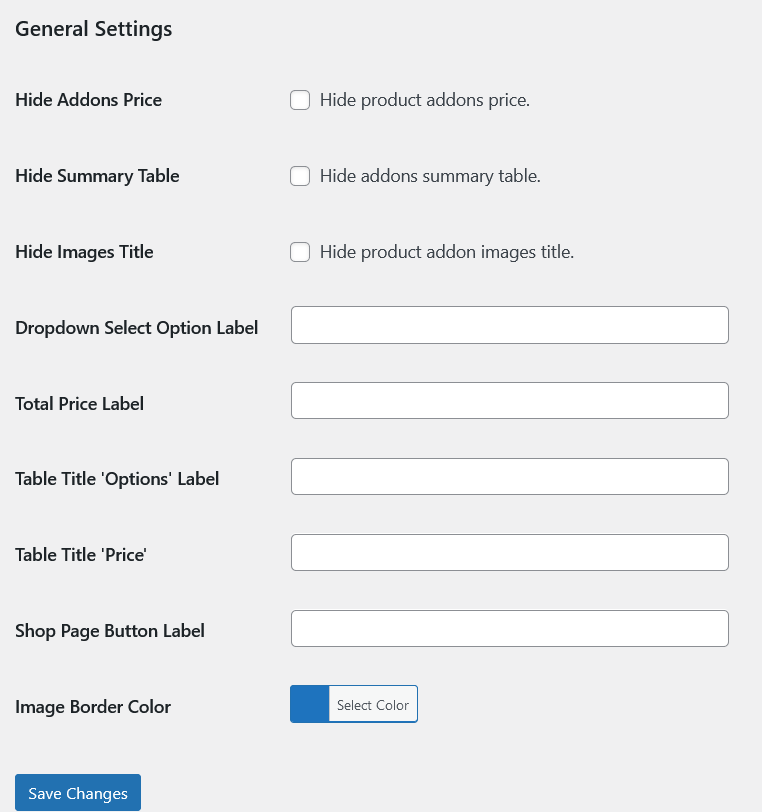Enable the Hide Addons Price checkbox
This screenshot has height=812, width=762.
300,100
